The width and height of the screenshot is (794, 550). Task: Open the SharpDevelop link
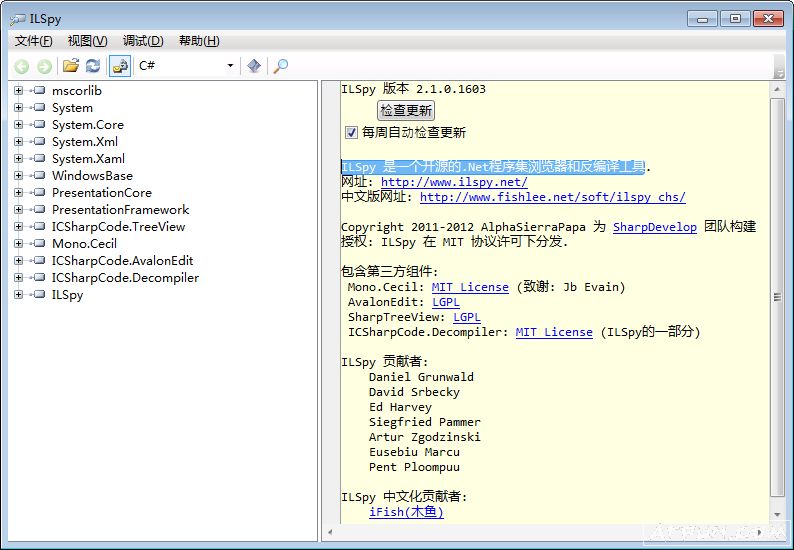coord(655,227)
